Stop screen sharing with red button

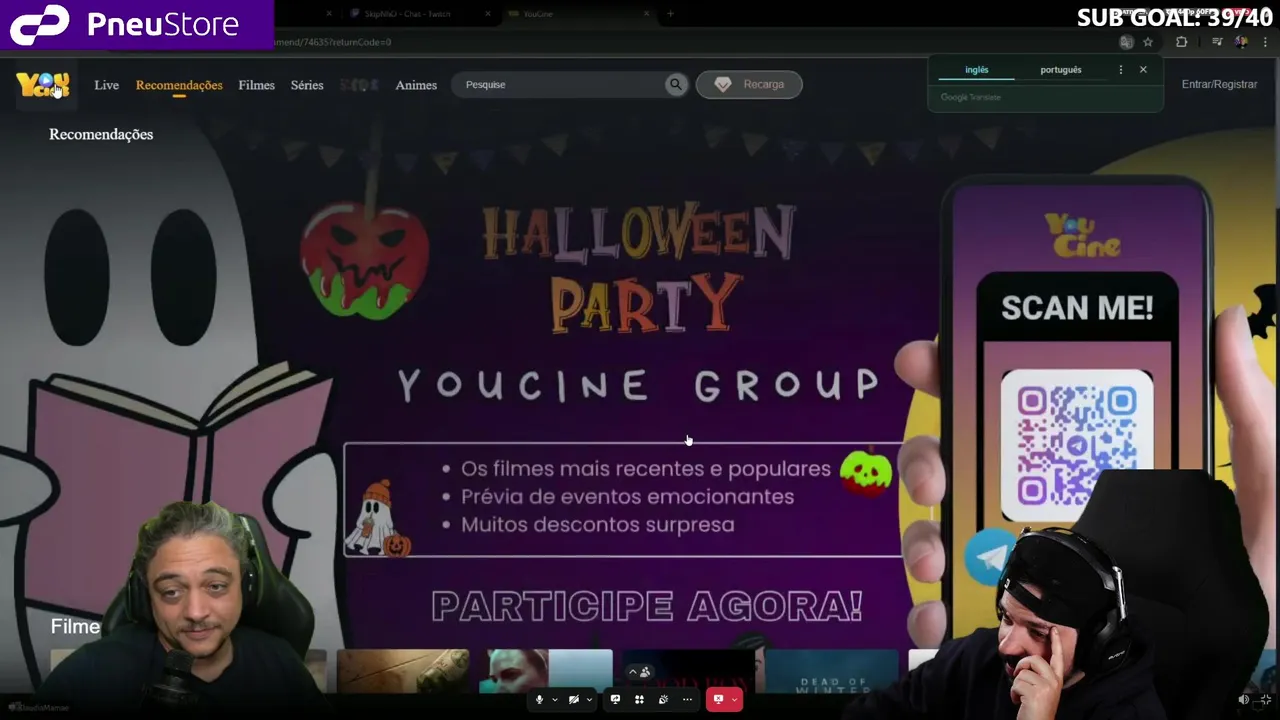[x=717, y=700]
